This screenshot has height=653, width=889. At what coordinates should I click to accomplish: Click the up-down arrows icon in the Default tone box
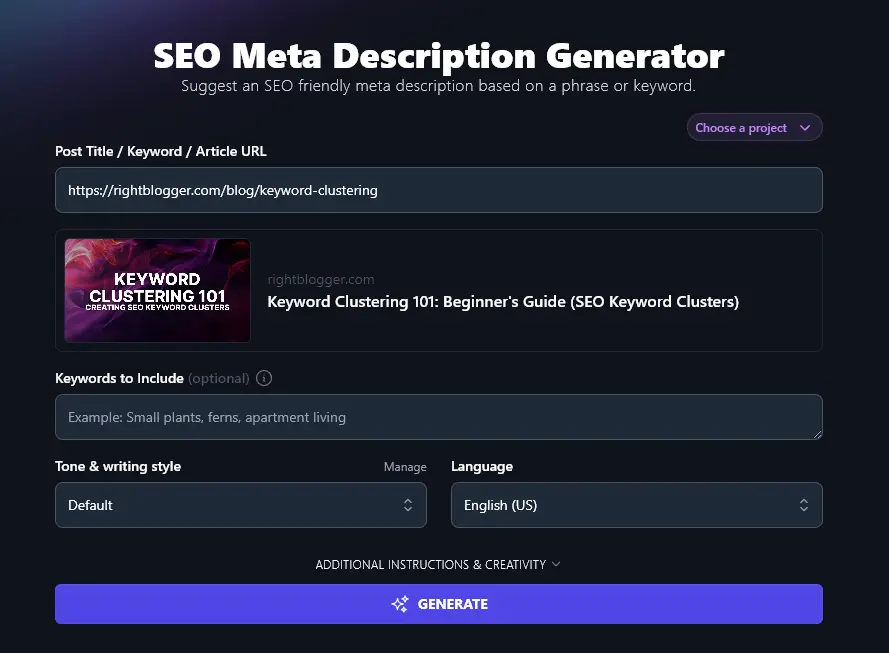(x=408, y=505)
